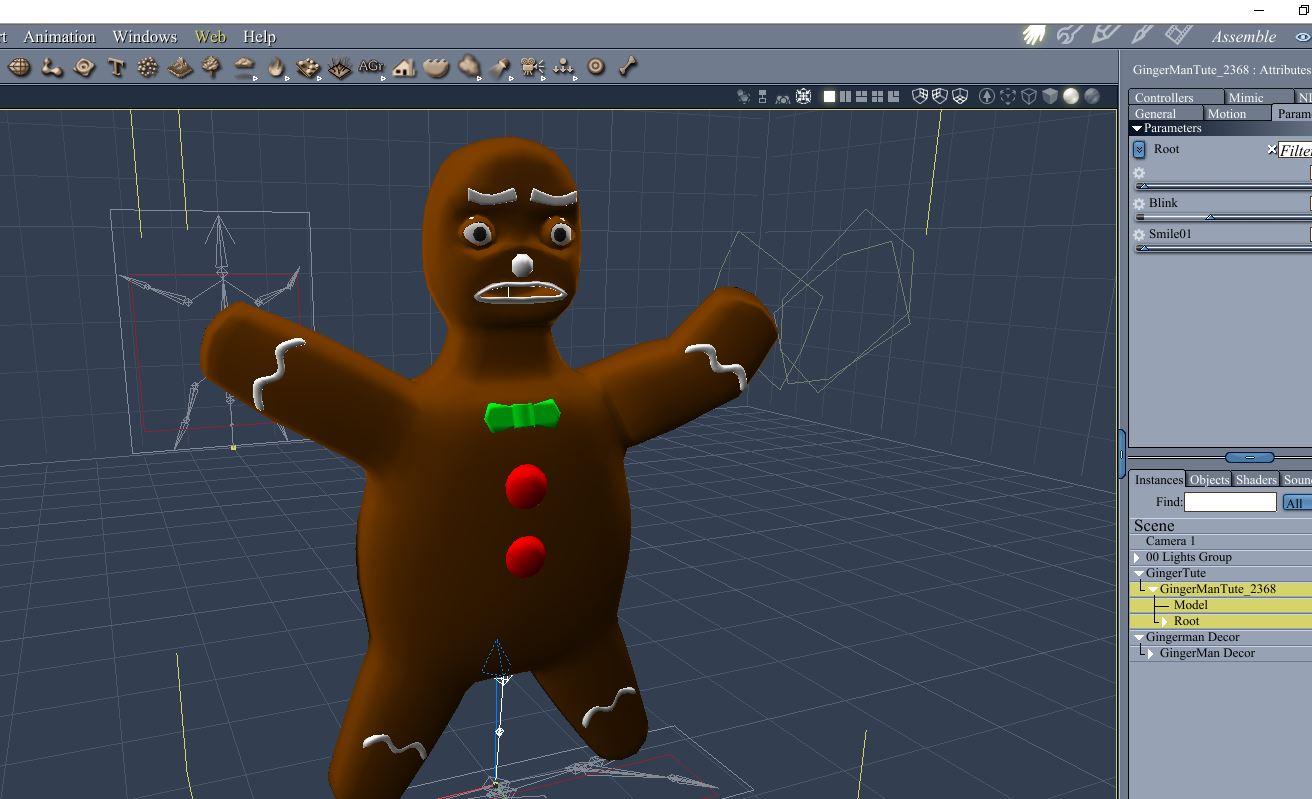Click the house-shaped icon

(404, 67)
